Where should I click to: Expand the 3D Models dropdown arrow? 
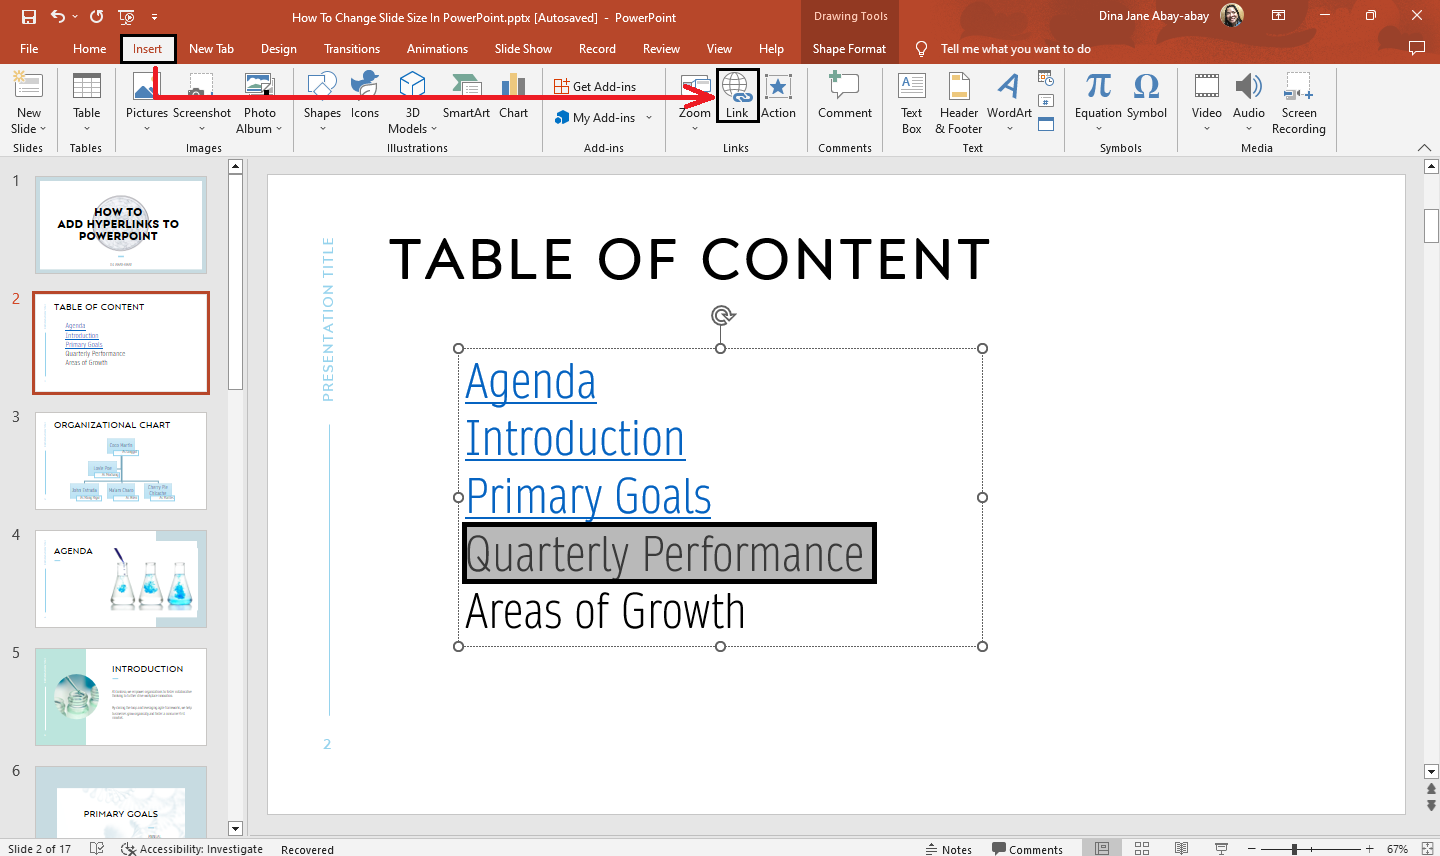(x=434, y=129)
